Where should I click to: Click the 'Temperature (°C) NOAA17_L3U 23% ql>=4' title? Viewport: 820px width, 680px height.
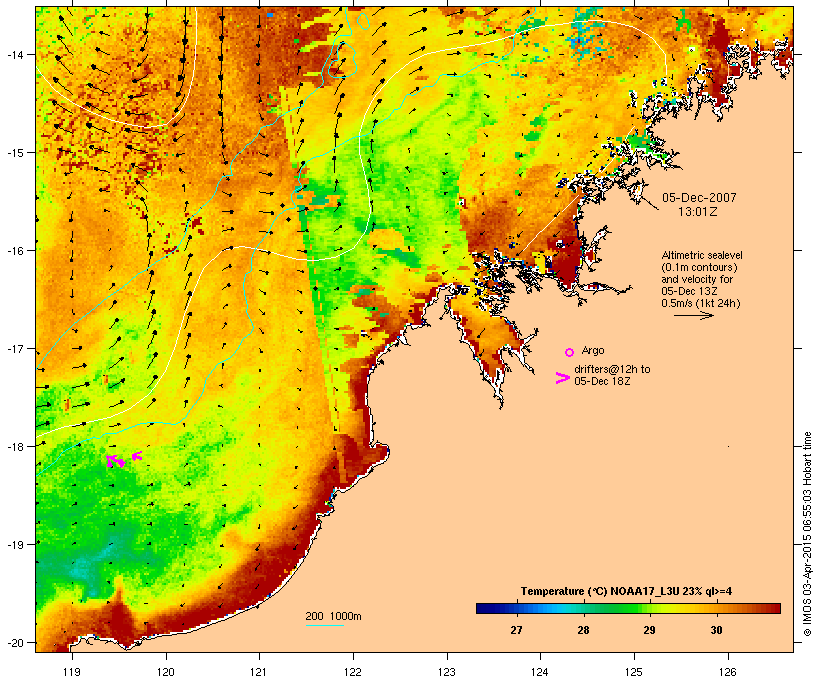click(627, 592)
